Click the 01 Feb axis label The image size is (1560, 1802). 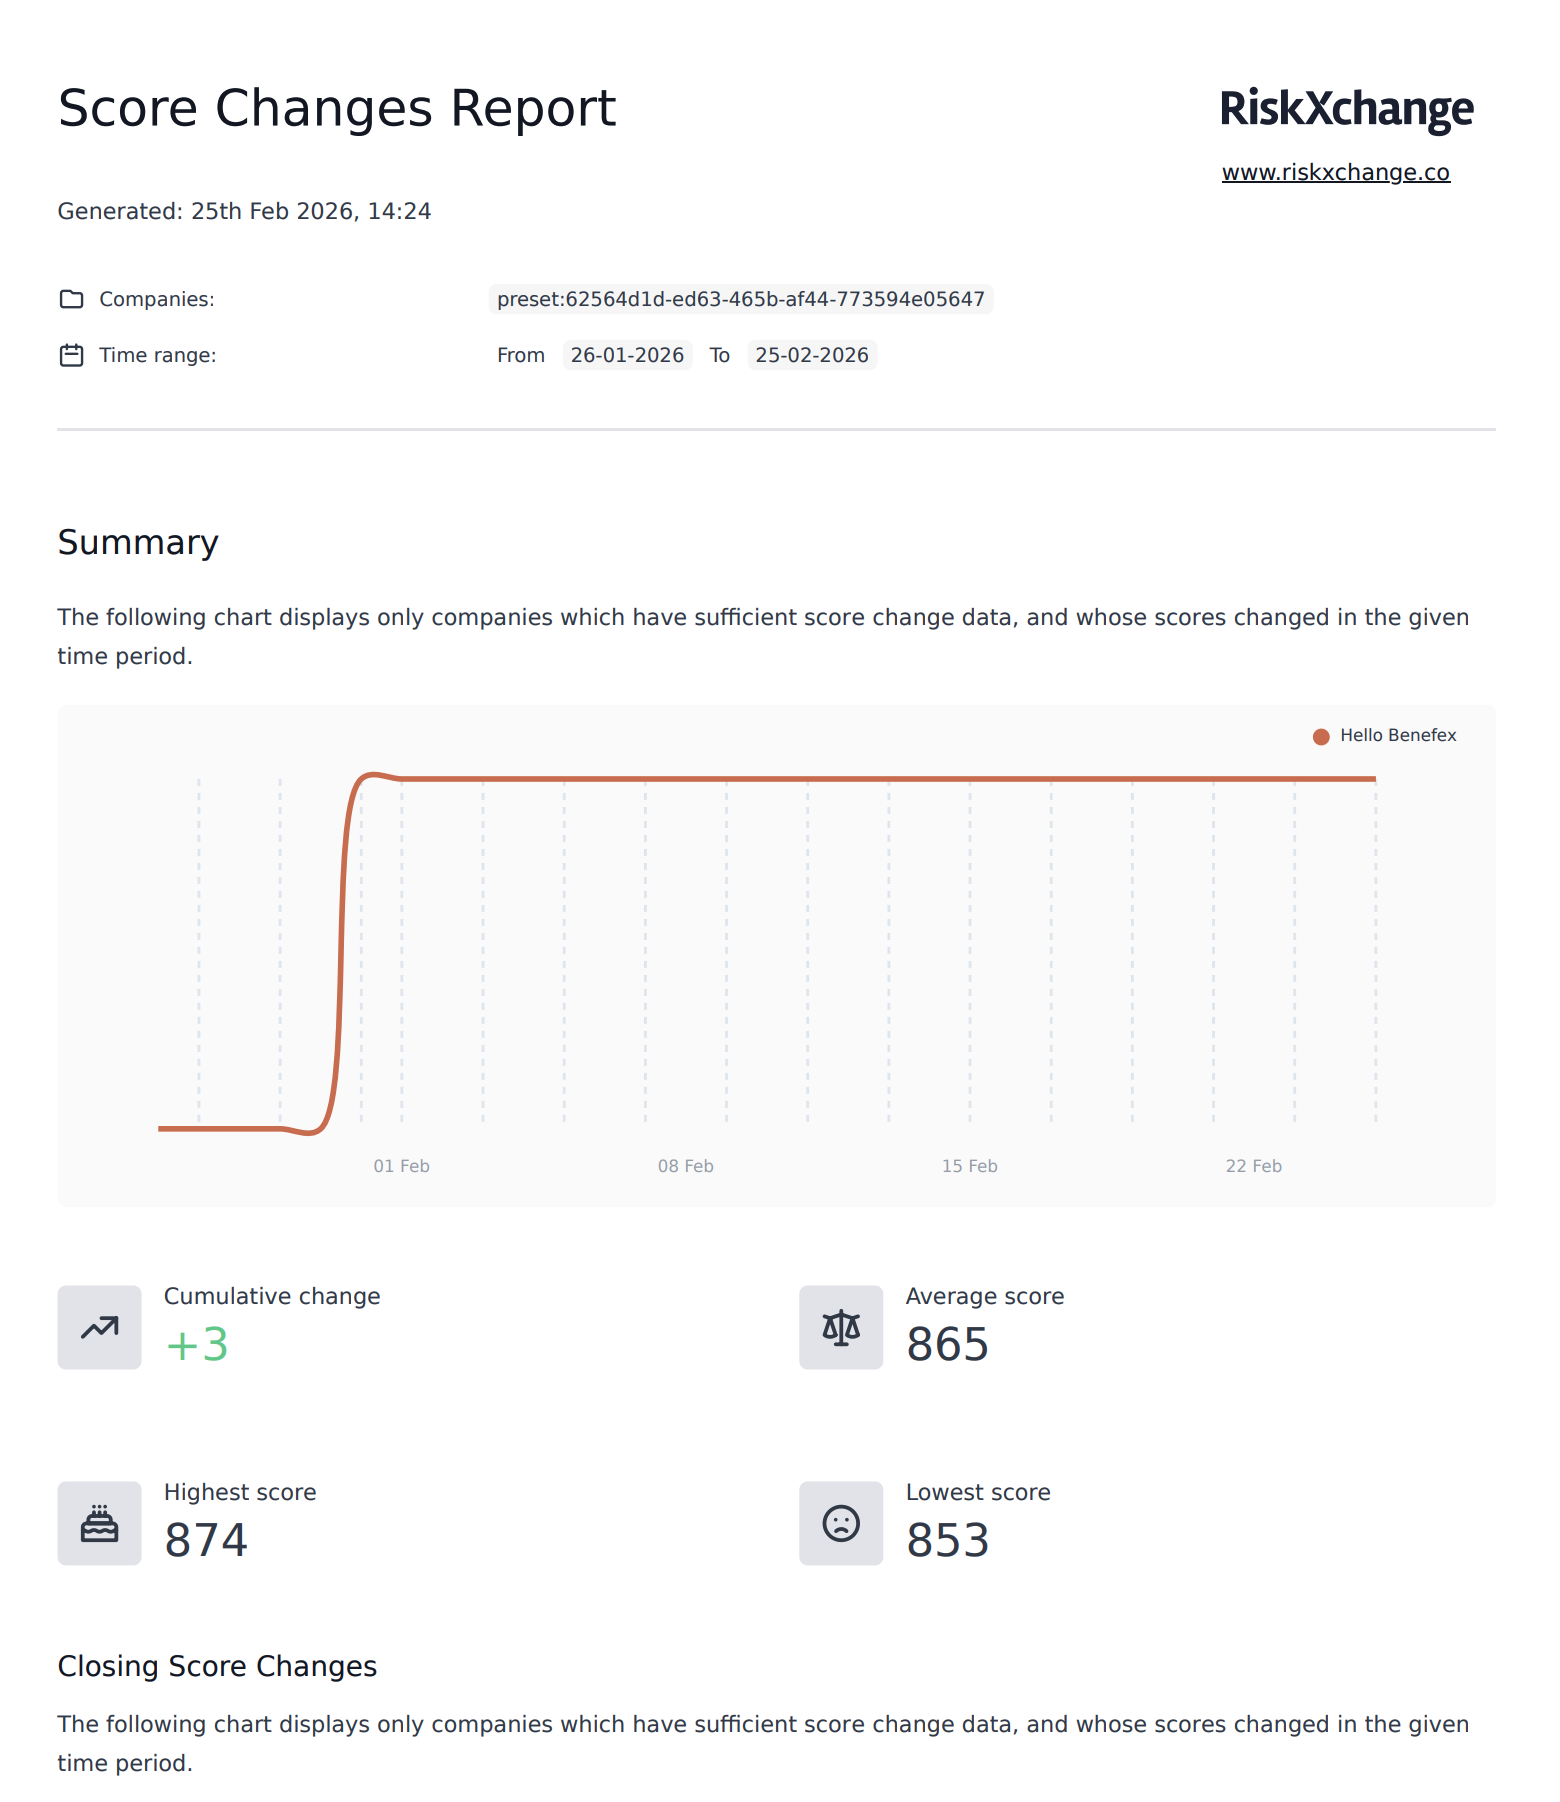pyautogui.click(x=401, y=1166)
